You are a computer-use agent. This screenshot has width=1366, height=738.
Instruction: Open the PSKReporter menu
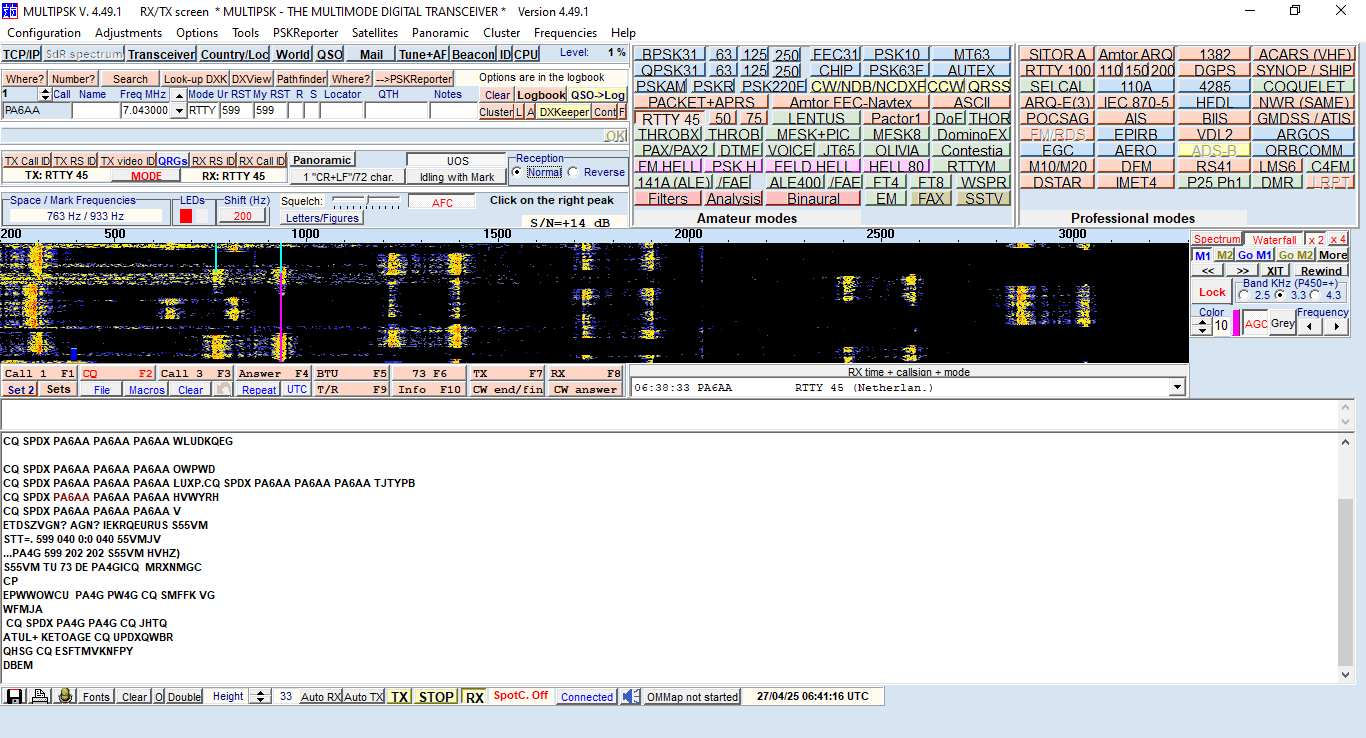click(x=305, y=33)
